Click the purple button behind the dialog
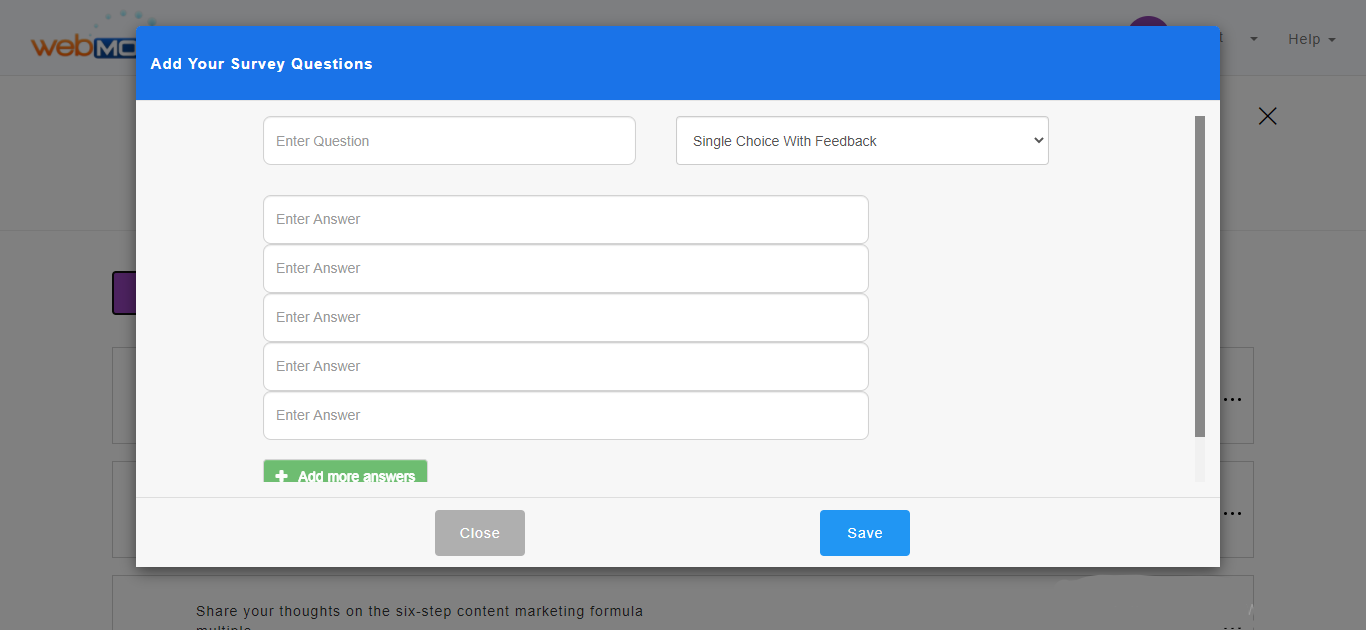The image size is (1366, 630). pyautogui.click(x=124, y=293)
